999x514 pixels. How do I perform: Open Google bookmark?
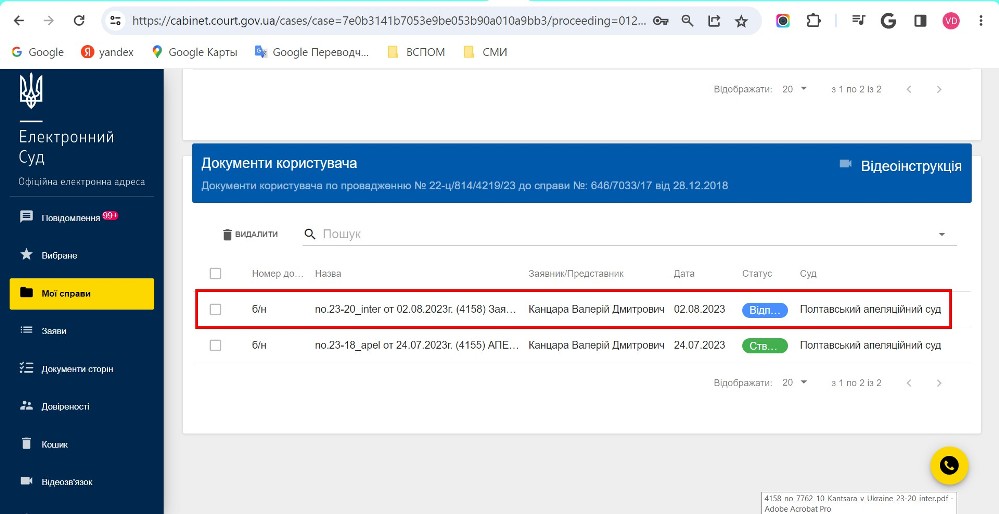click(38, 52)
